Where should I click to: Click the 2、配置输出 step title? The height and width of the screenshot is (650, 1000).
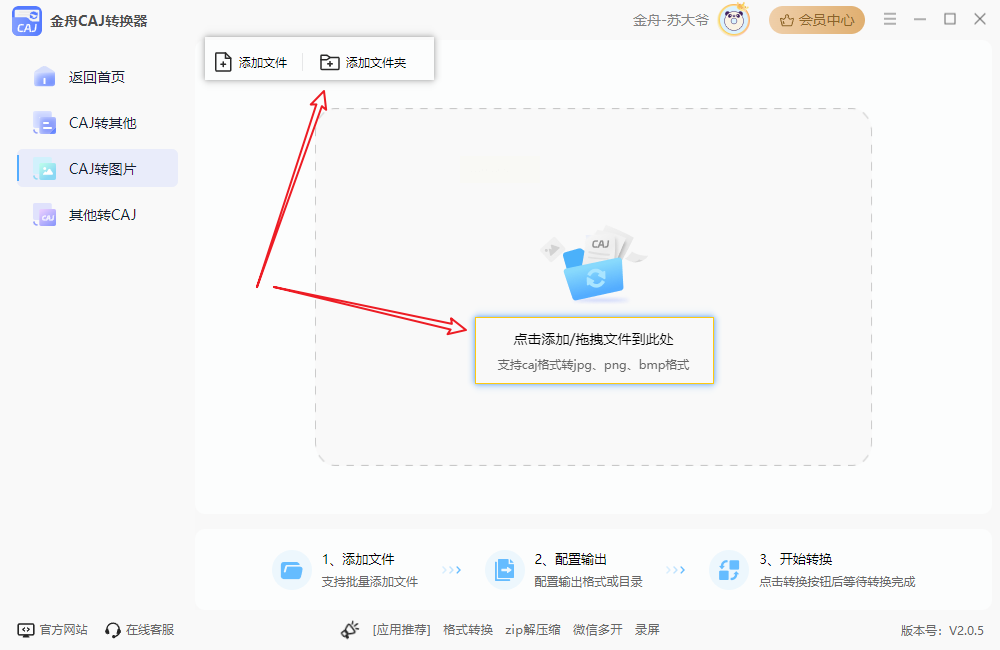tap(571, 559)
